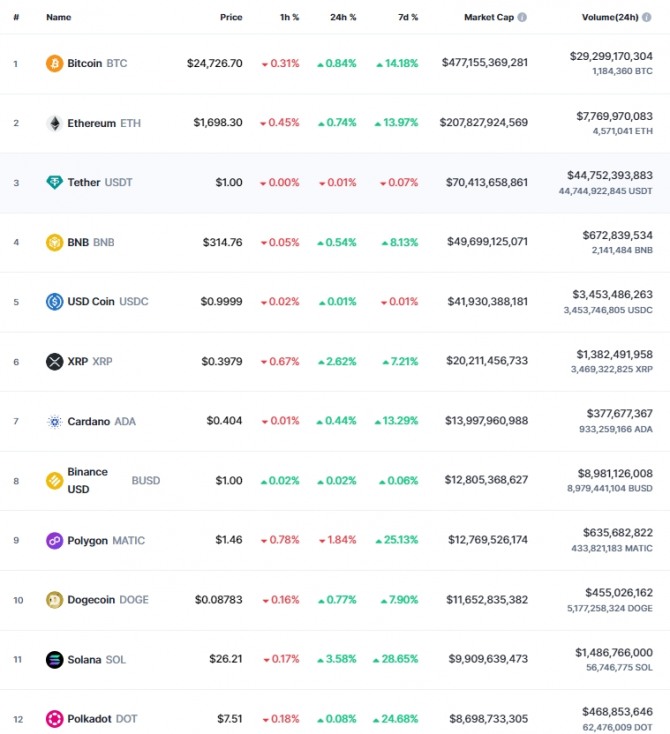Click Bitcoin's market cap value $477,155,369,281
Viewport: 670px width, 734px height.
(x=485, y=63)
